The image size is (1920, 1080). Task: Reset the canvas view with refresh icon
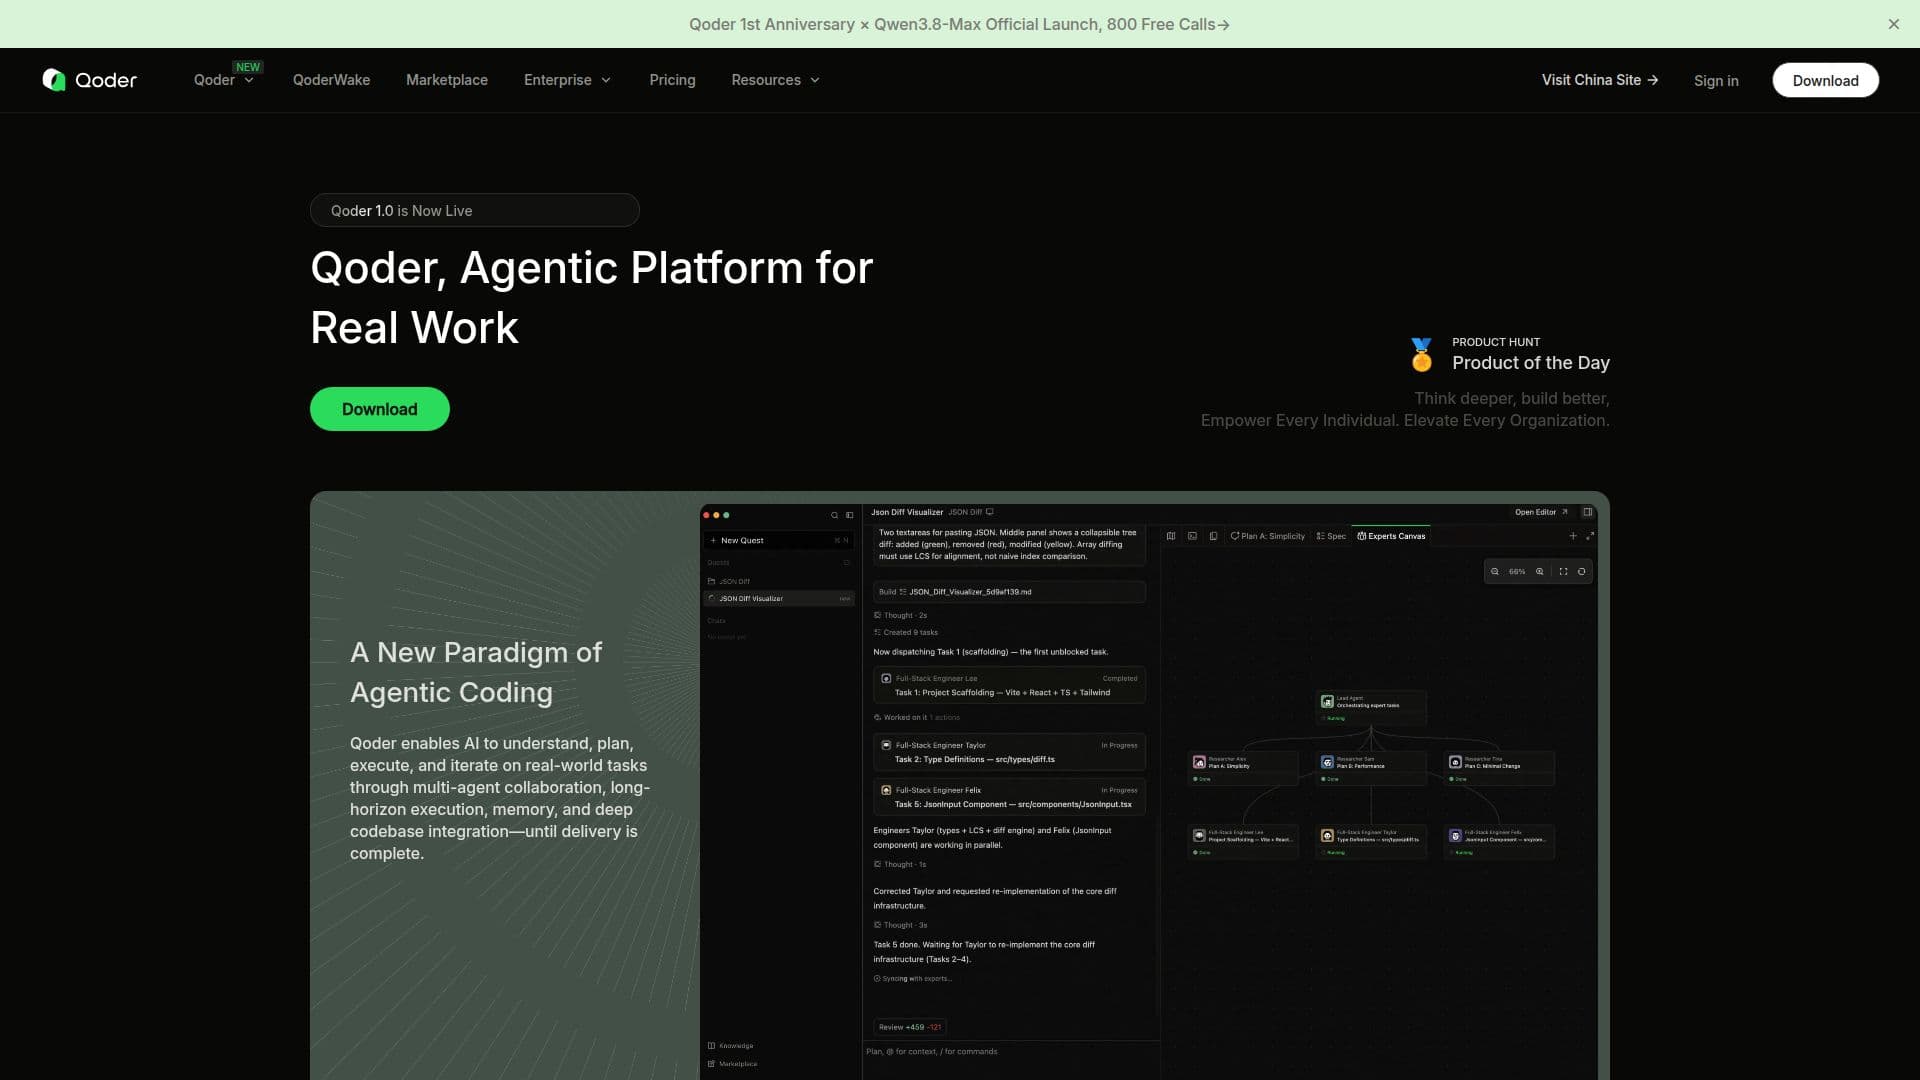tap(1581, 572)
